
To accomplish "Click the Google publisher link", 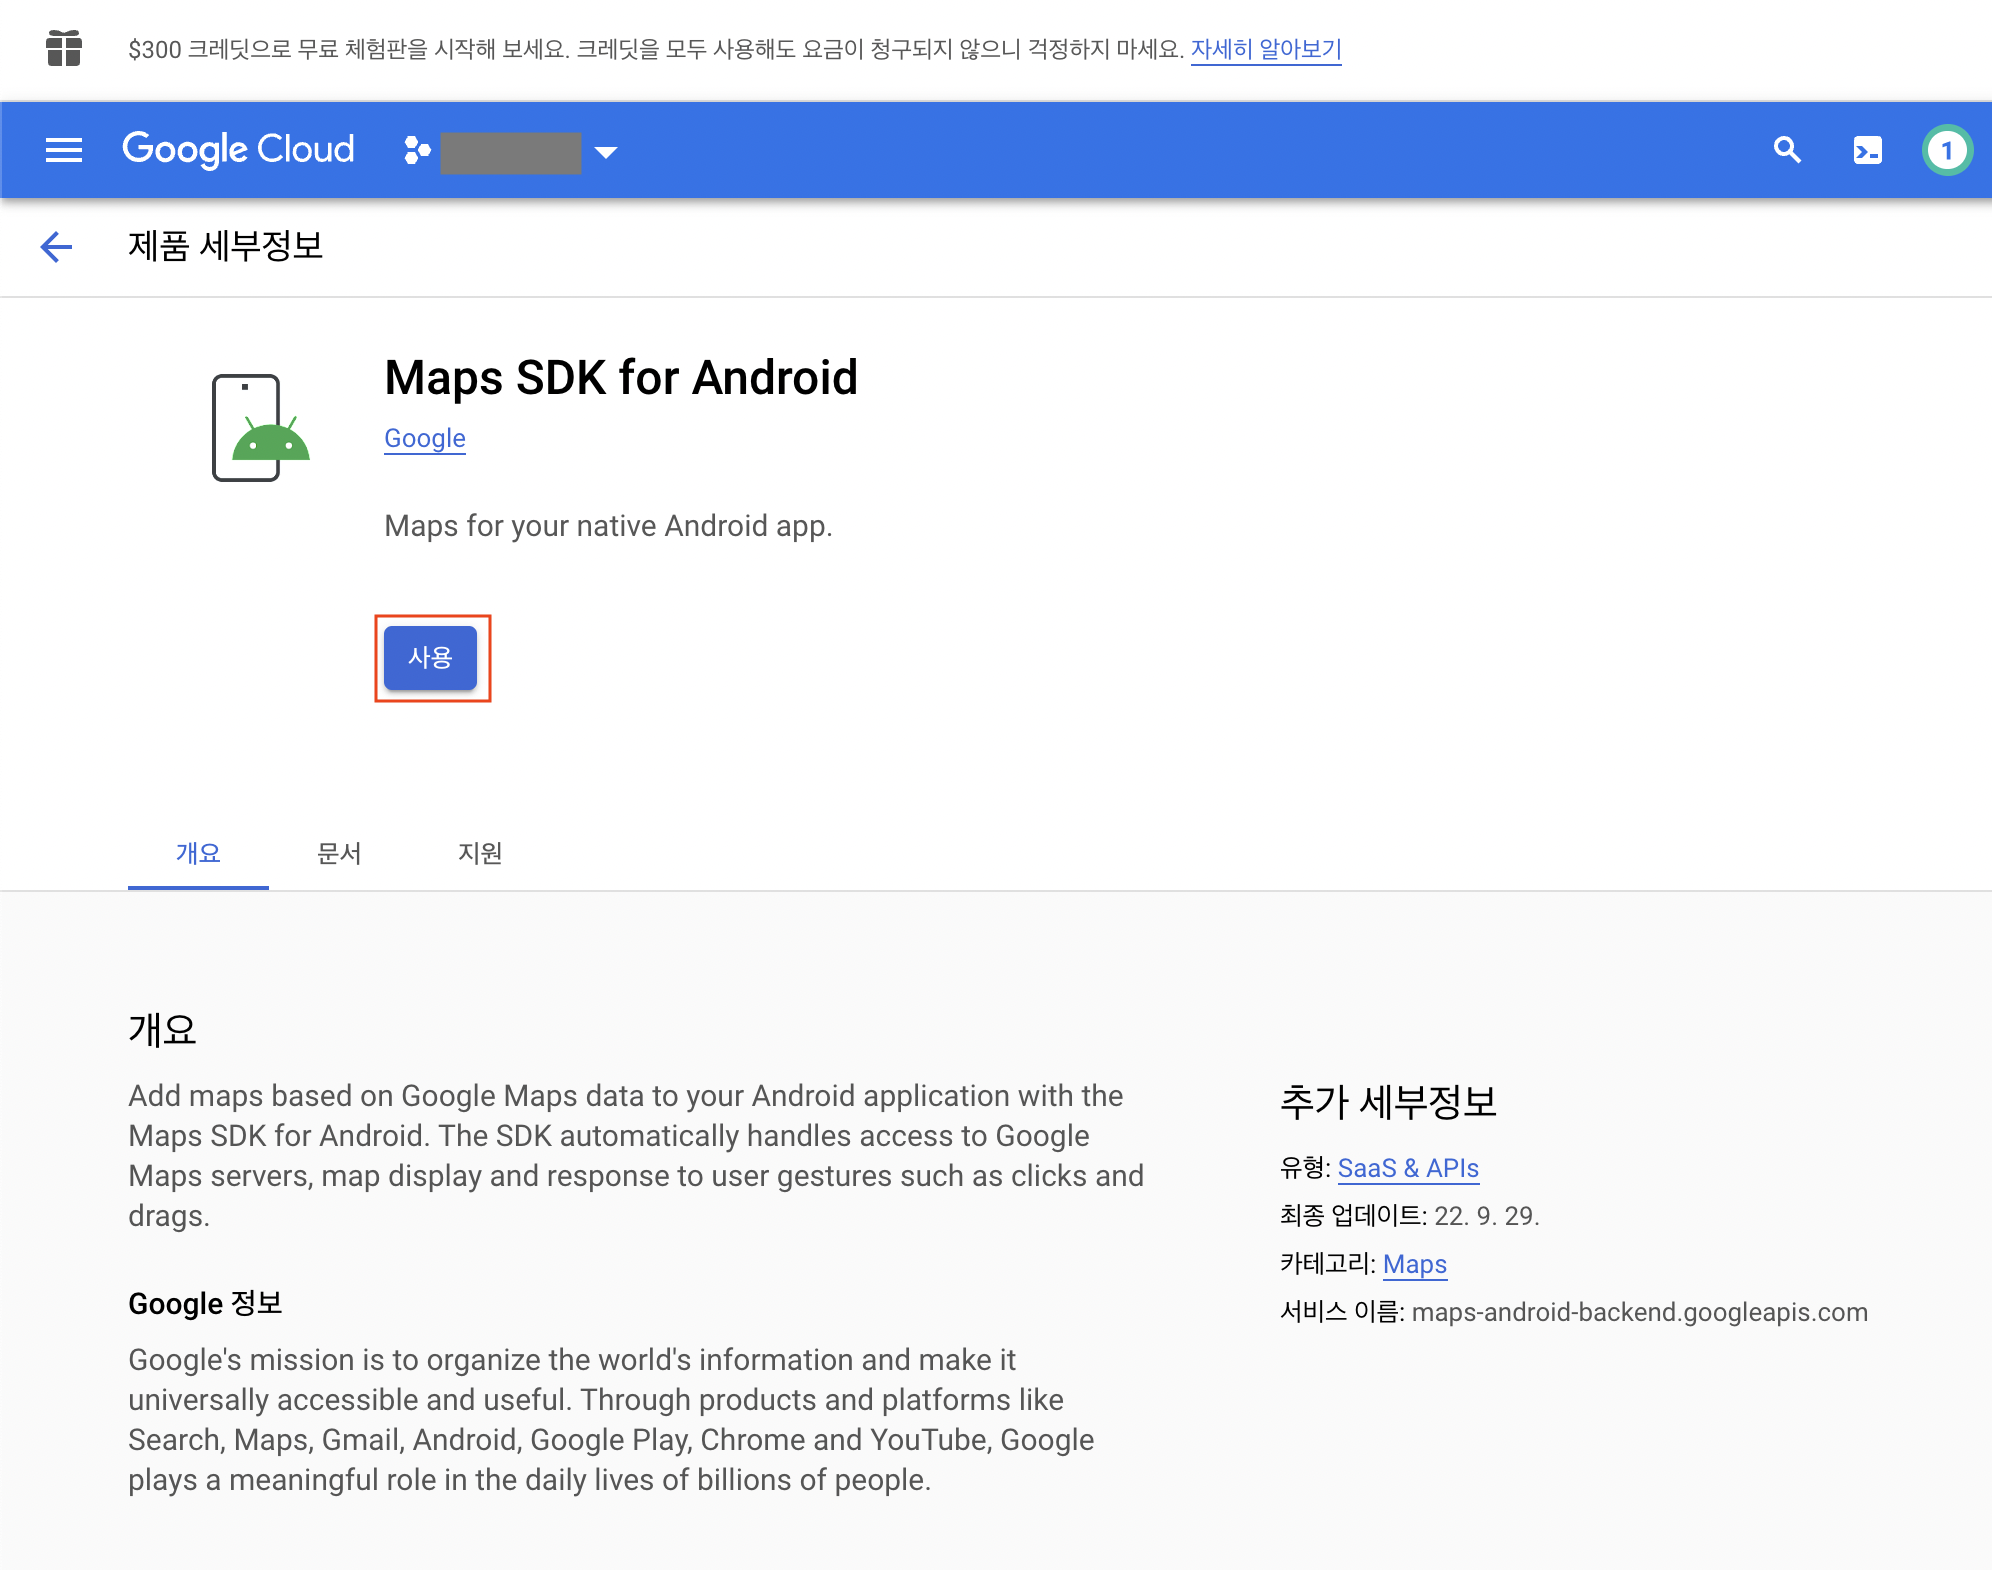I will coord(425,439).
